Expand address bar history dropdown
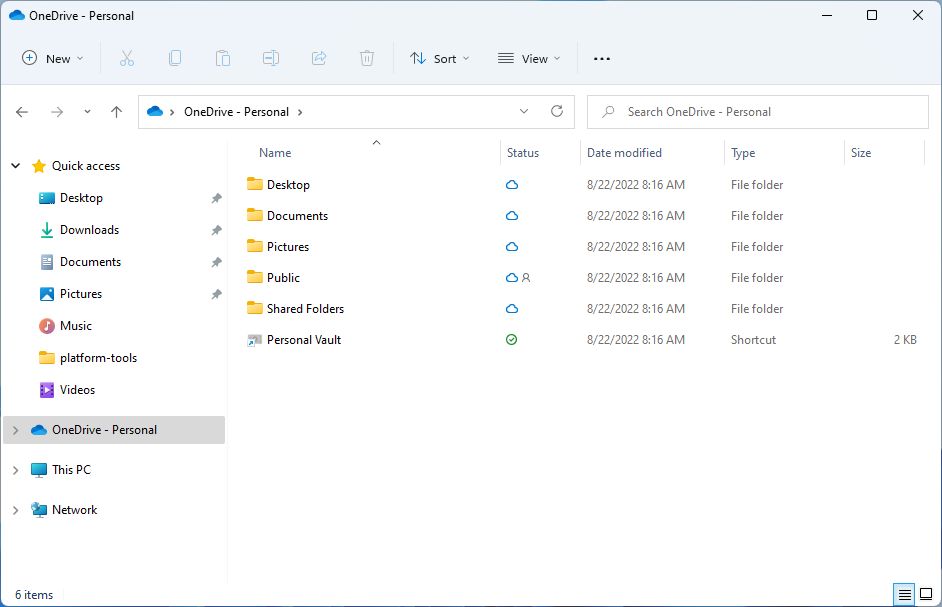942x607 pixels. (524, 111)
